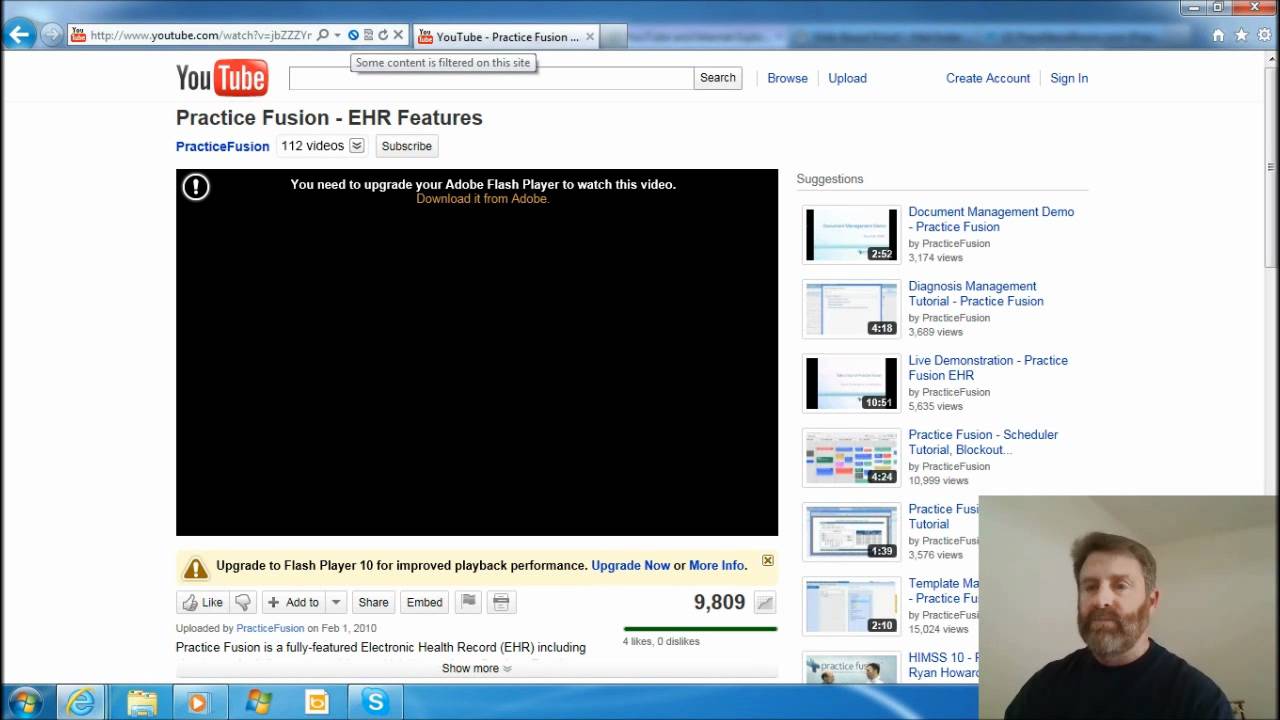
Task: Click the Stop icon in address bar
Action: 398,35
